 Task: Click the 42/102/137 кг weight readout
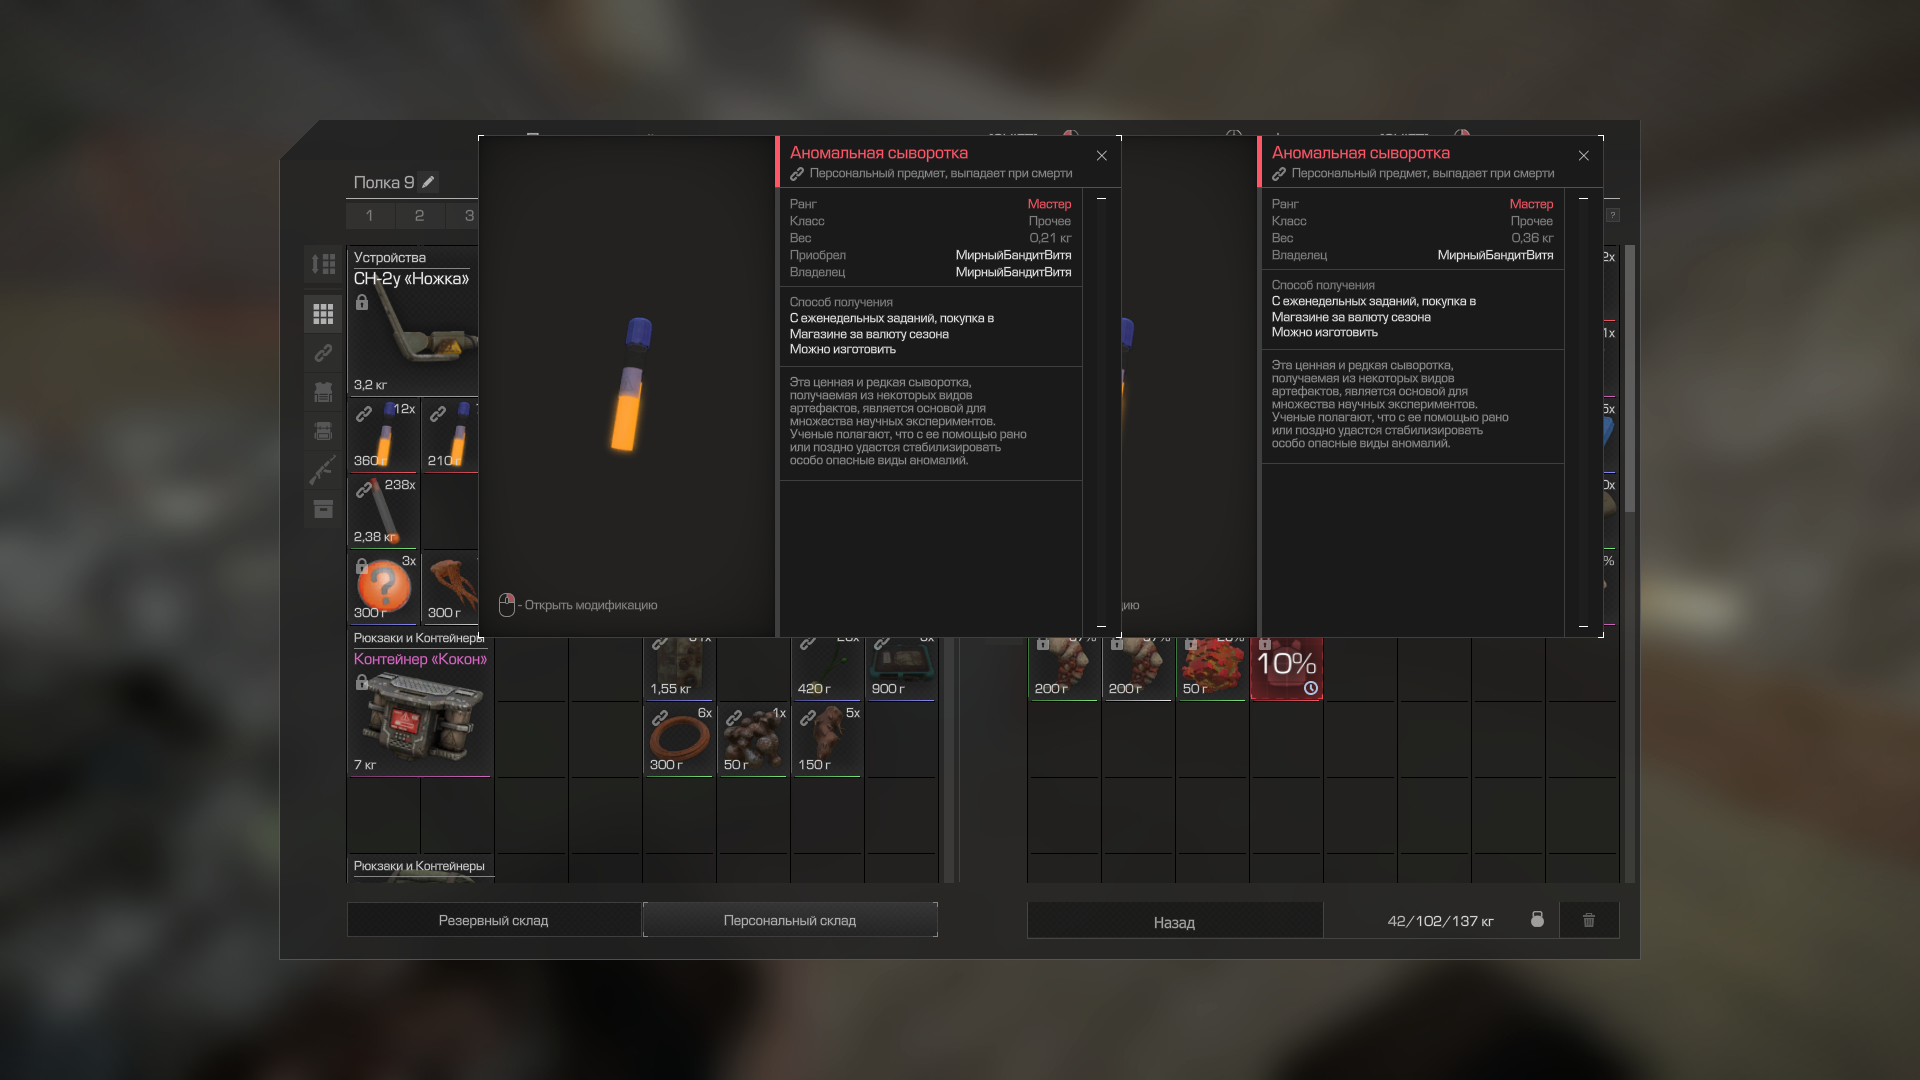pyautogui.click(x=1440, y=921)
